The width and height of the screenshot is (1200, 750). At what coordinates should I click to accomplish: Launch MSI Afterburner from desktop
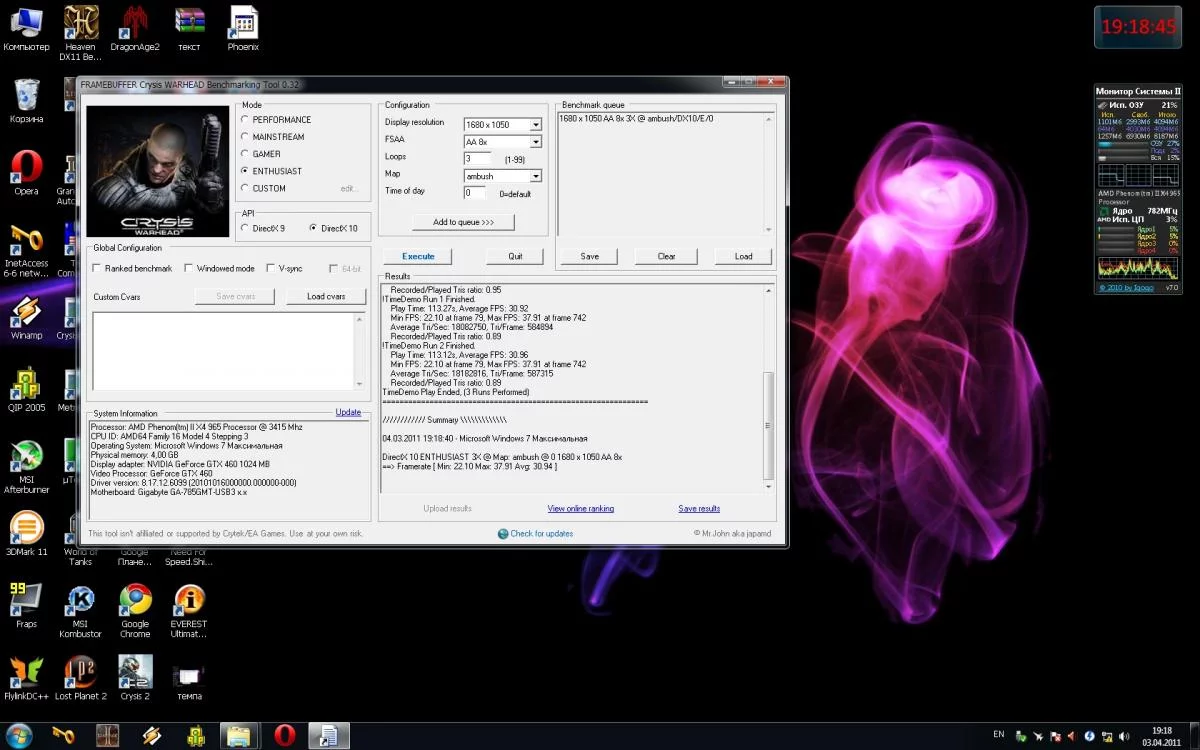pos(26,457)
